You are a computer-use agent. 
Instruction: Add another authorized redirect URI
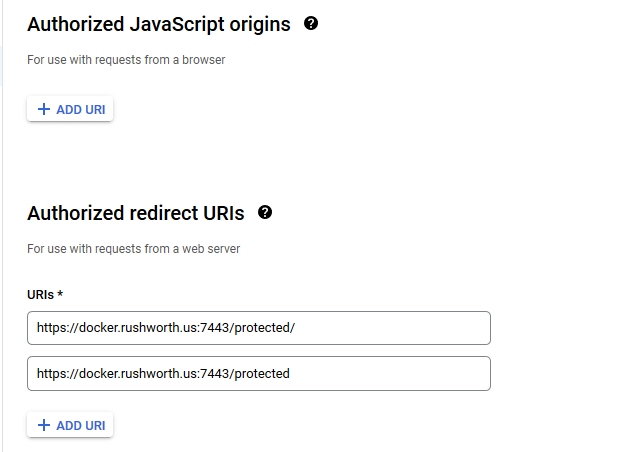(x=70, y=425)
